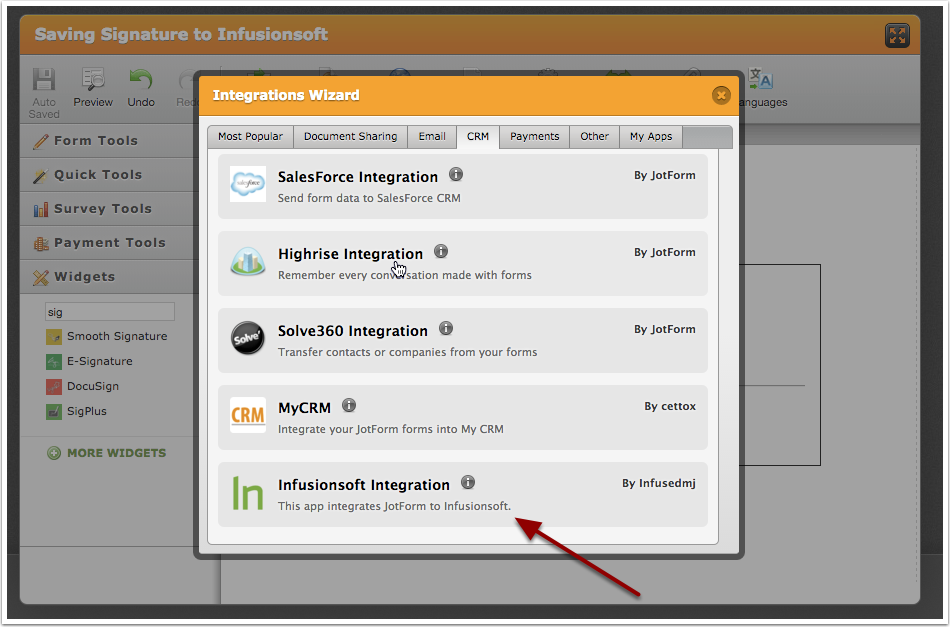
Task: Select the CRM tab
Action: point(478,137)
